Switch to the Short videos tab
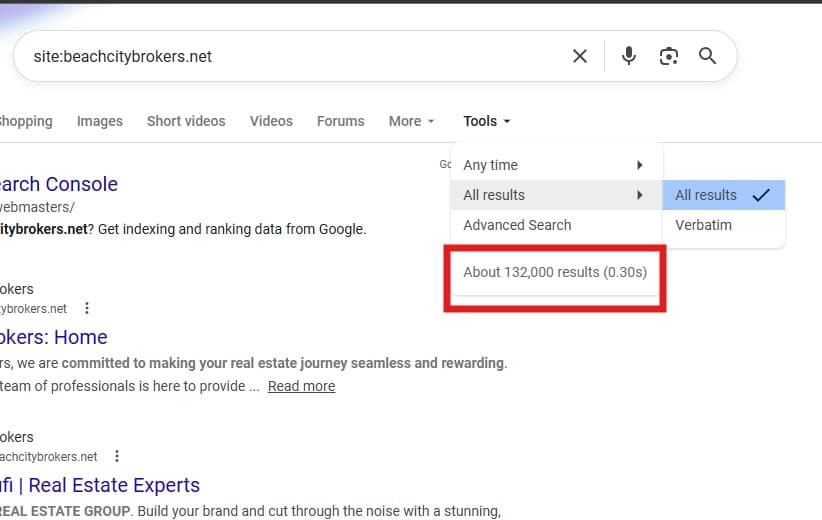This screenshot has width=822, height=520. pos(186,121)
